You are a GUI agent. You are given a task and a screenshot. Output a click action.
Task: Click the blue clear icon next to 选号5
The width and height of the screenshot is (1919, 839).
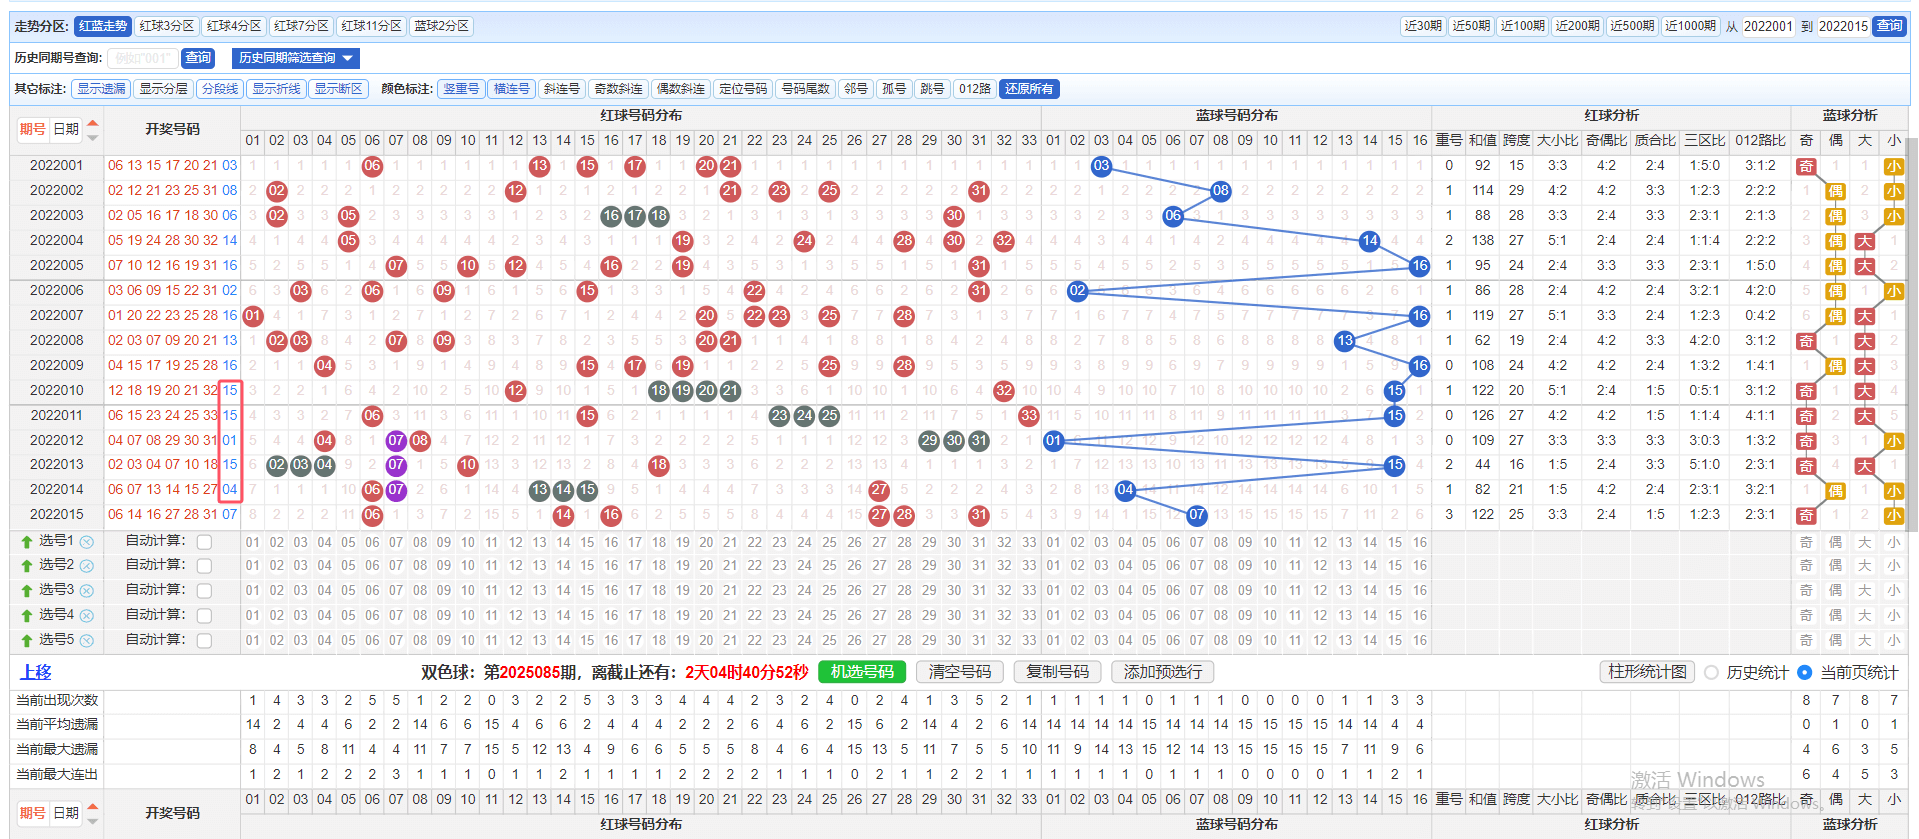87,641
